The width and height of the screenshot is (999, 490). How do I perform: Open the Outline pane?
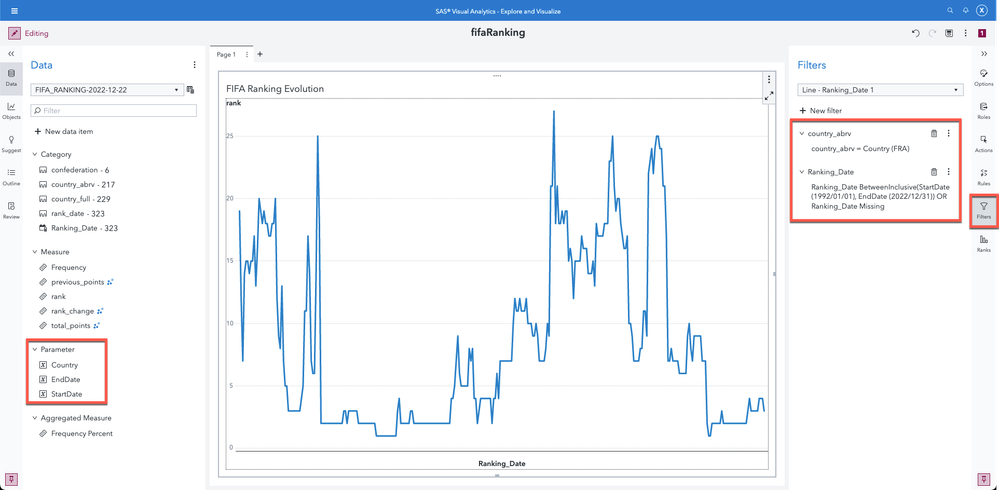coord(11,177)
